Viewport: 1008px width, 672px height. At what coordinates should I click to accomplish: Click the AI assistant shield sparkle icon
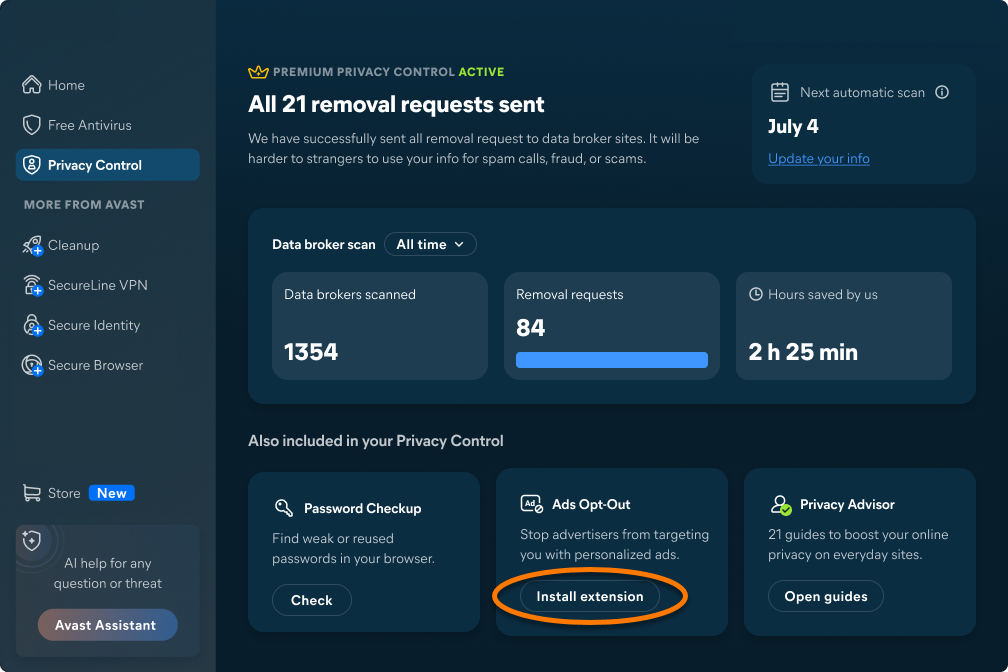[x=32, y=540]
